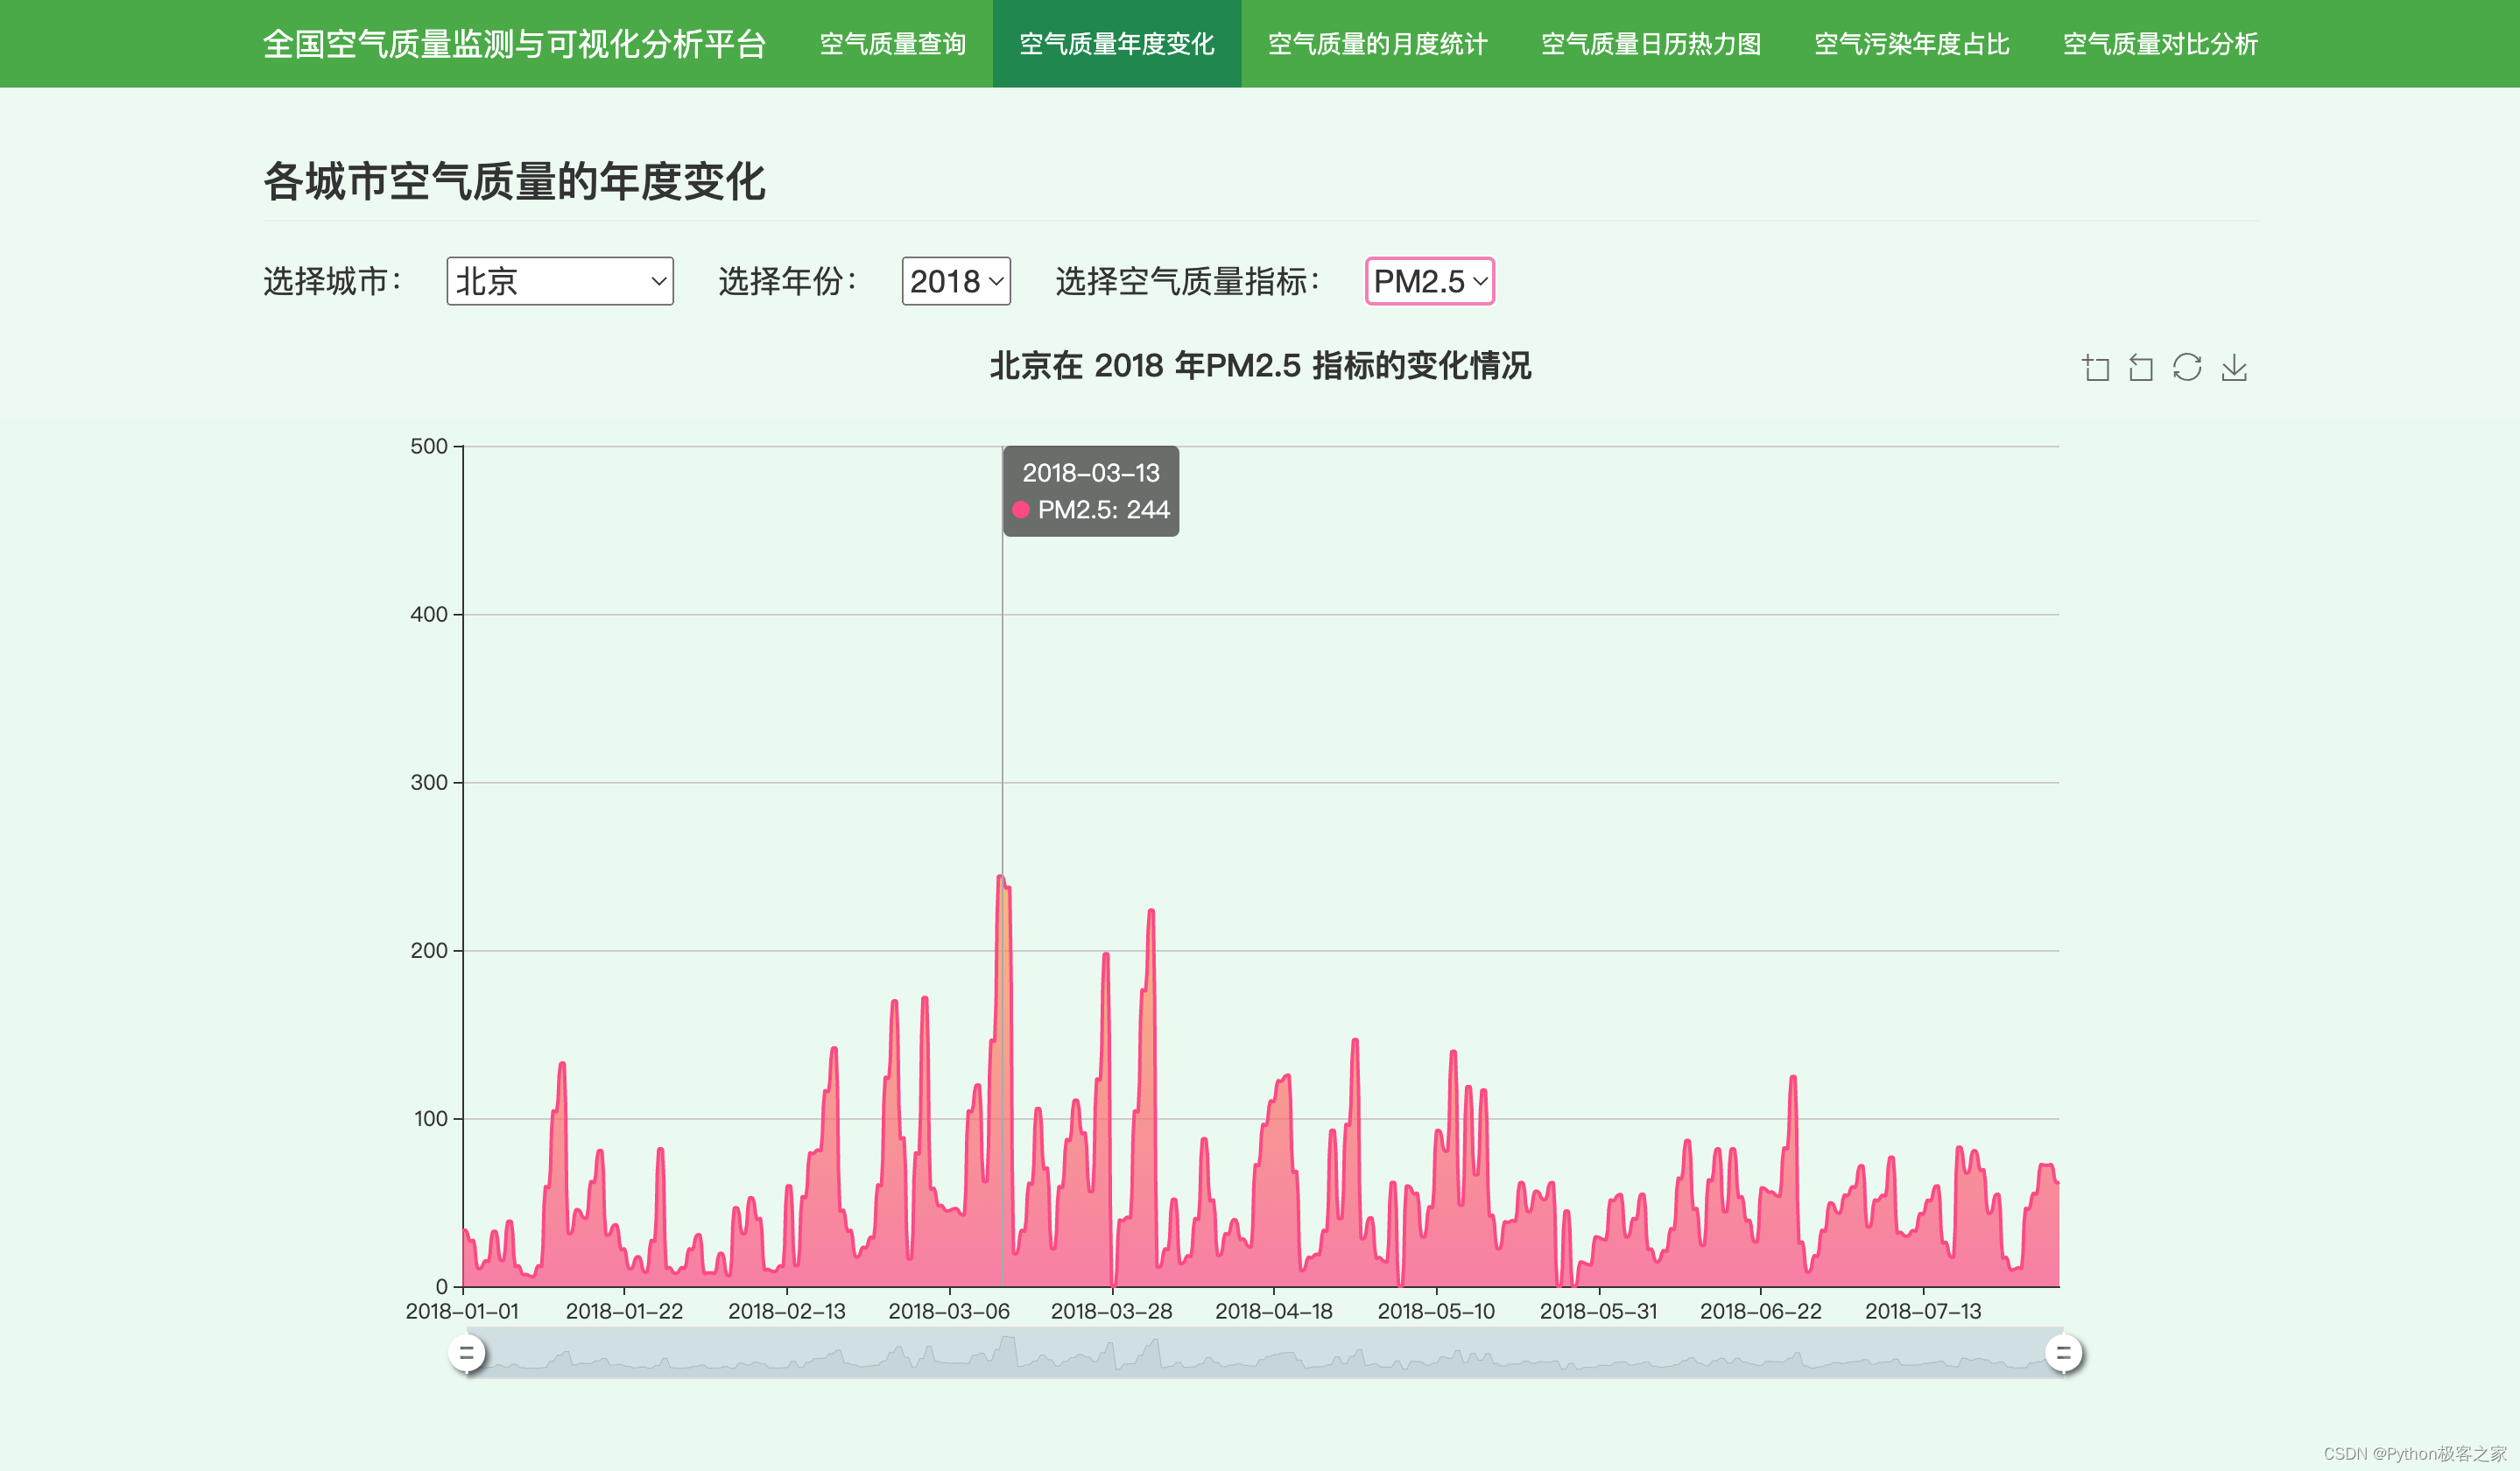Click the restore/refresh chart icon
This screenshot has width=2520, height=1471.
coord(2187,368)
